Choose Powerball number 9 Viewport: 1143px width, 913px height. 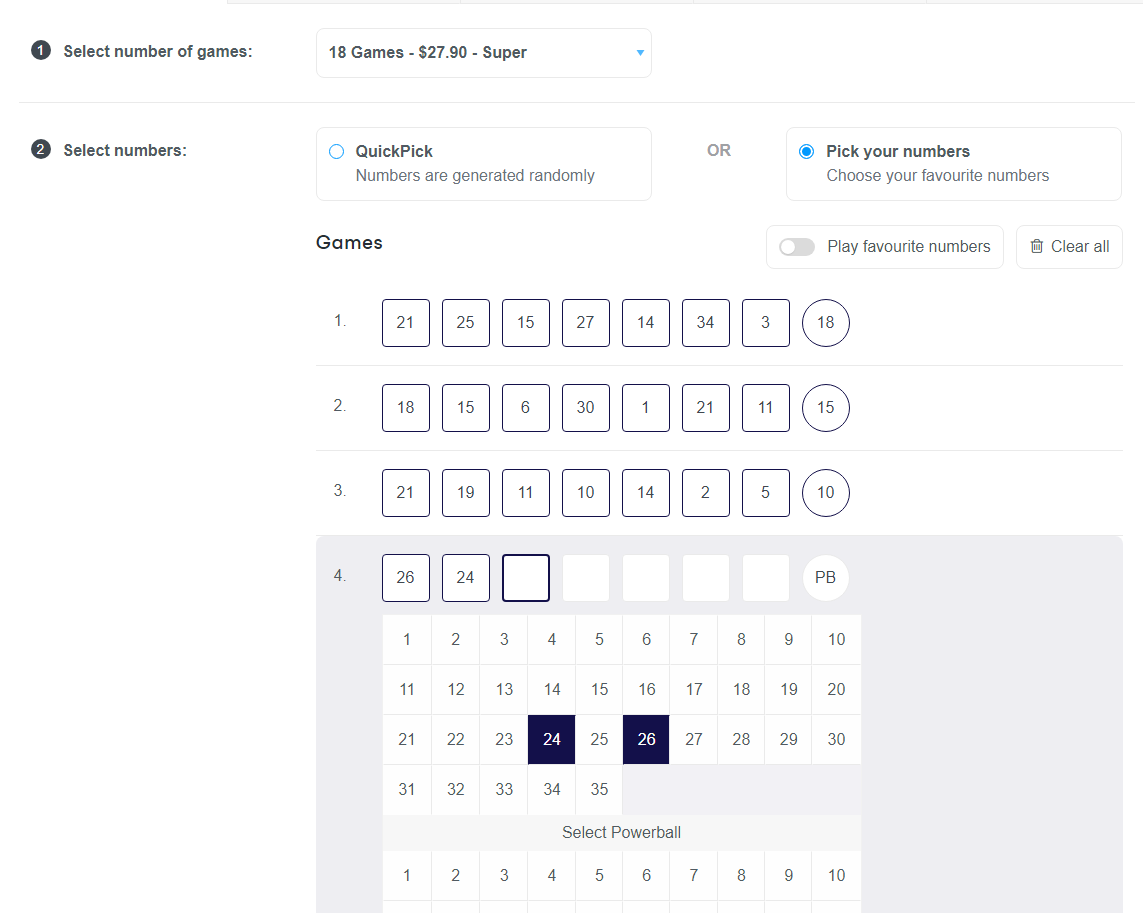[x=788, y=875]
